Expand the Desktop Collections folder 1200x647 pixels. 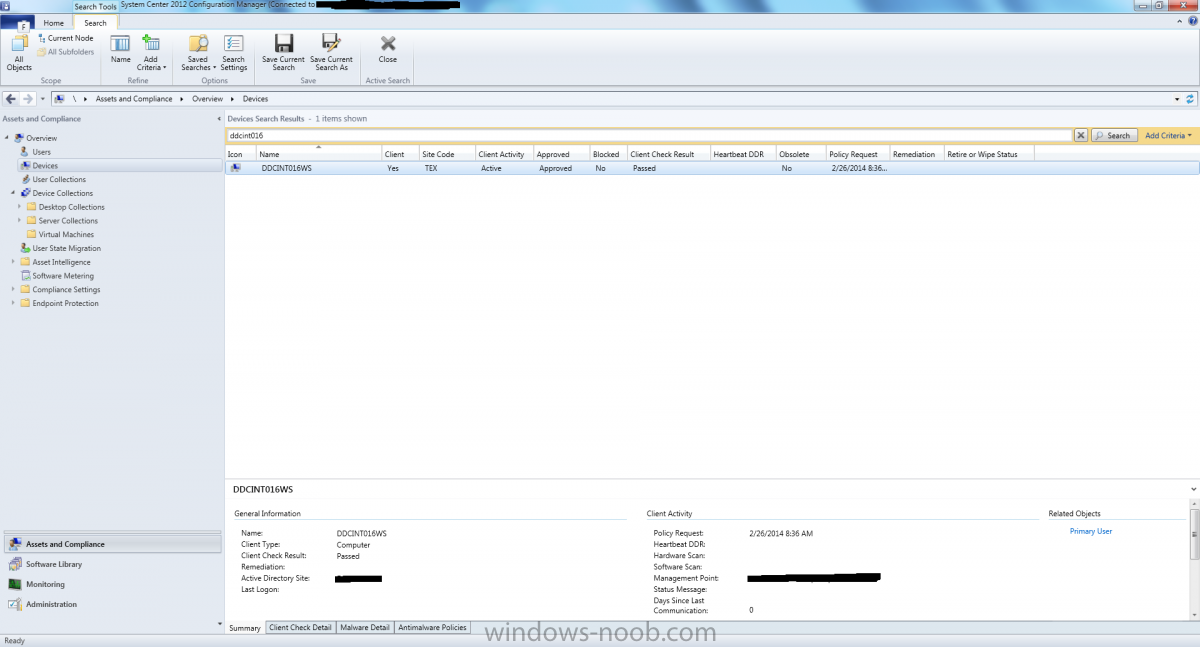[19, 207]
